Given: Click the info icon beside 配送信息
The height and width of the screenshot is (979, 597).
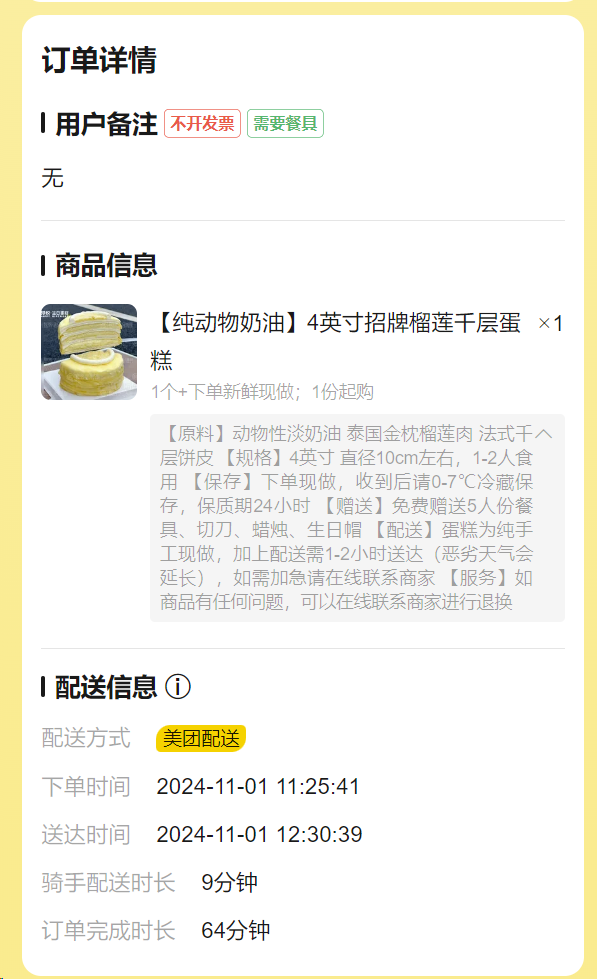Looking at the screenshot, I should pyautogui.click(x=178, y=687).
